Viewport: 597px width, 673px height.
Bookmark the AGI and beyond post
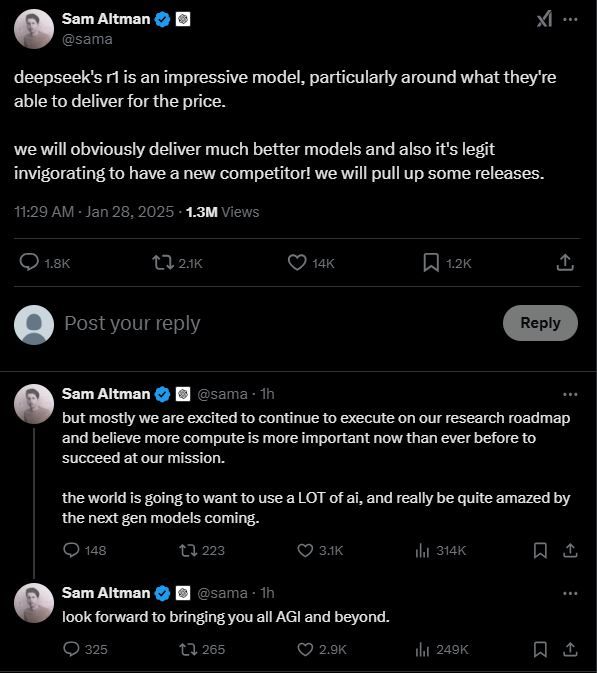click(540, 649)
